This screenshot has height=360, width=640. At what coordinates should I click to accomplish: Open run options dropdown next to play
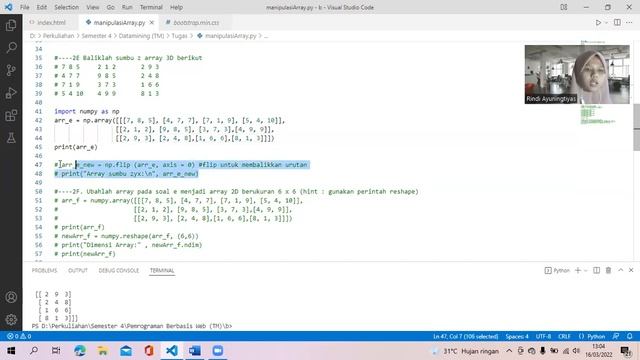[607, 22]
